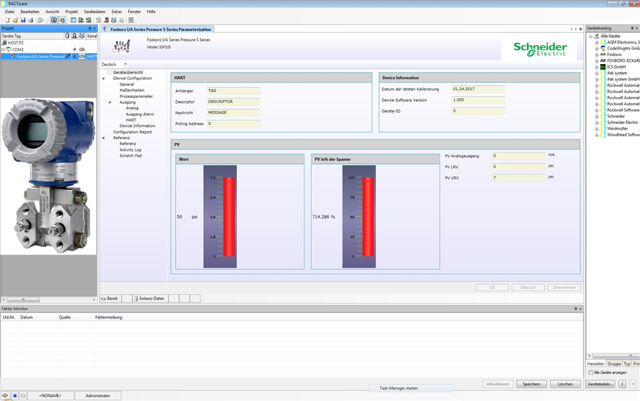This screenshot has width=640, height=401.
Task: Click the HOST PC icon in project tree
Action: [5, 43]
